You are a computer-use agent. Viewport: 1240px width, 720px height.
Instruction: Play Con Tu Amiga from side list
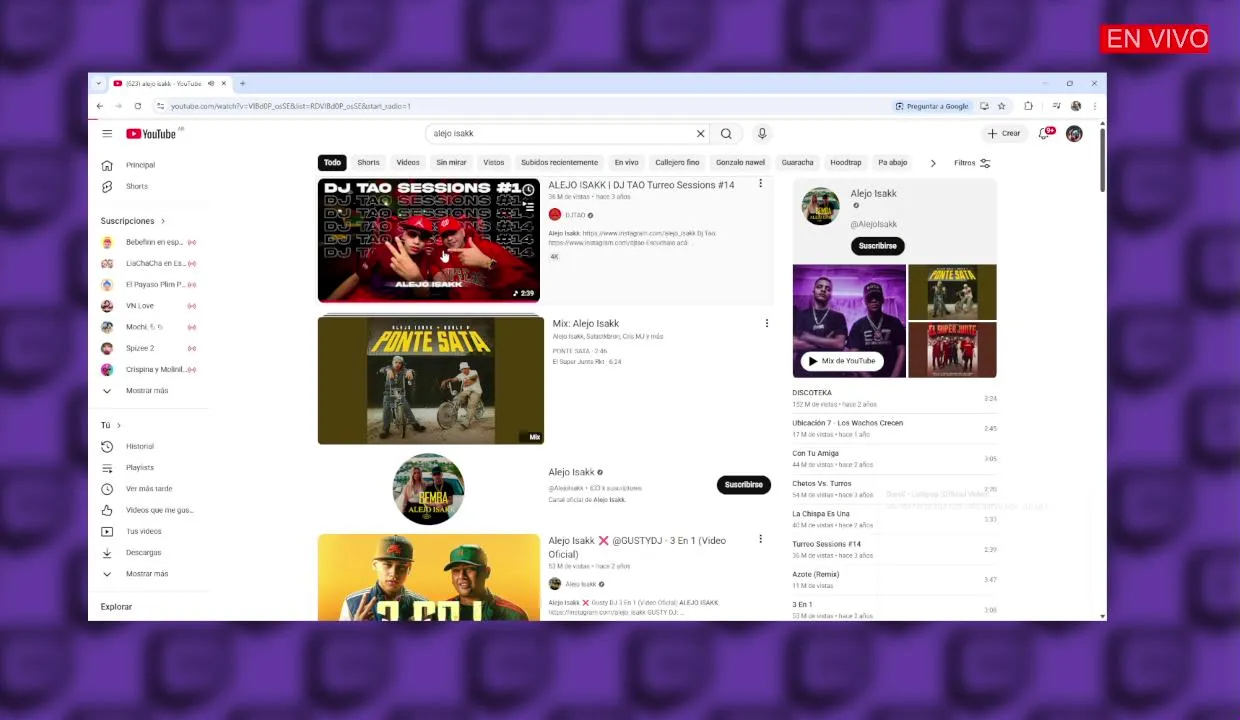click(x=894, y=458)
